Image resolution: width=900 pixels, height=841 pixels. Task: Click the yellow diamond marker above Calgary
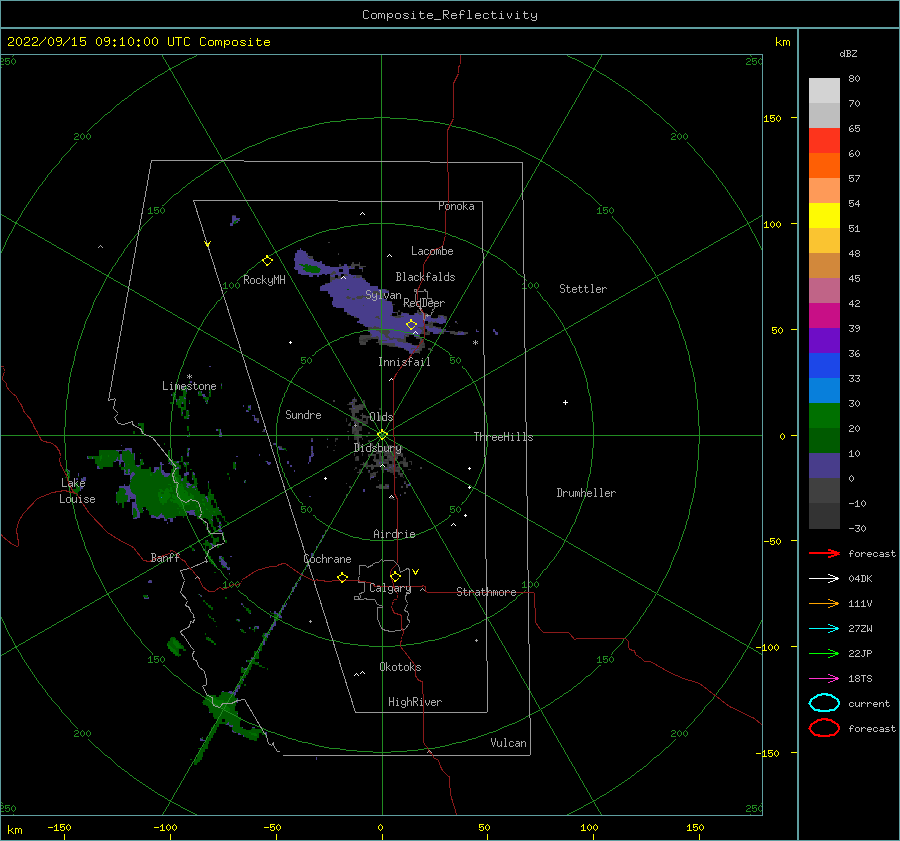click(395, 576)
